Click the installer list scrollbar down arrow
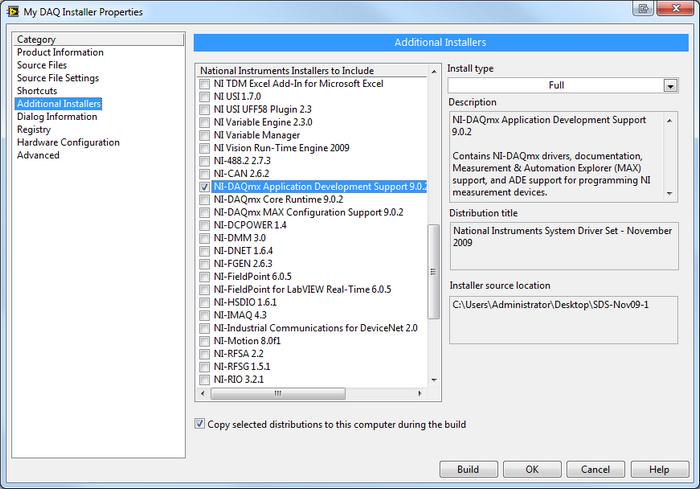 pos(434,381)
